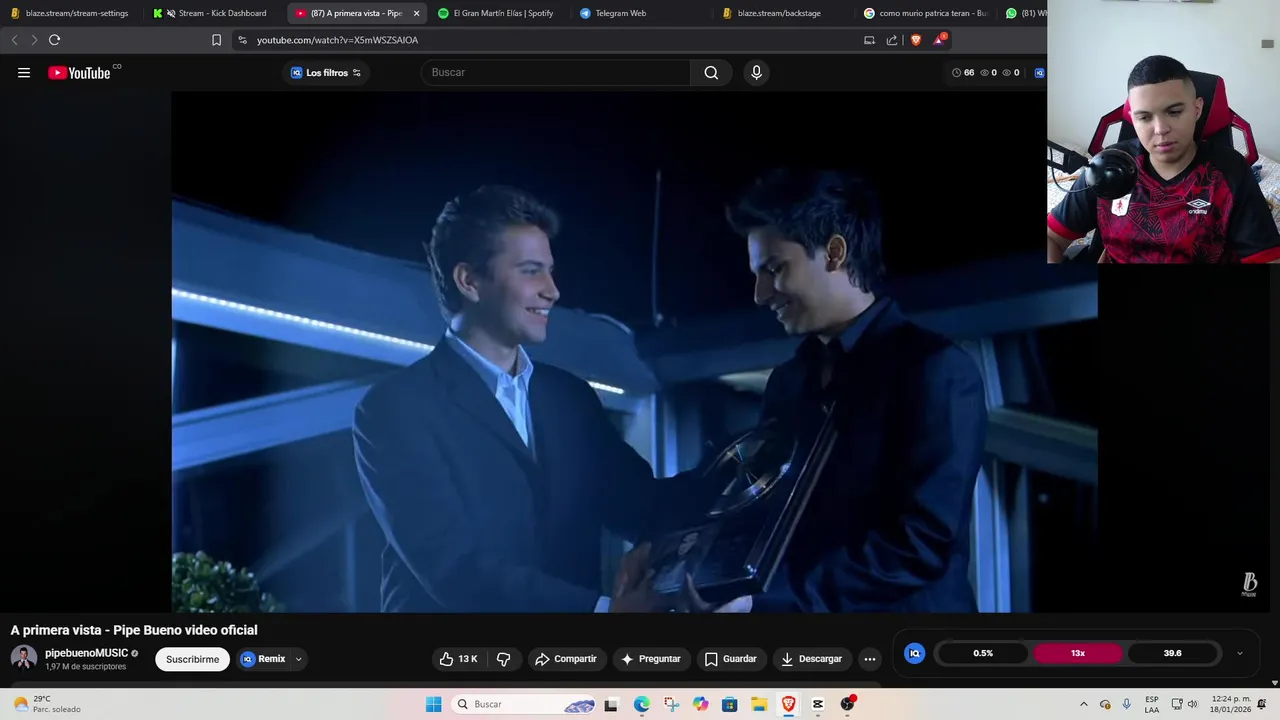Click the browser share page icon
Viewport: 1280px width, 720px height.
click(892, 40)
